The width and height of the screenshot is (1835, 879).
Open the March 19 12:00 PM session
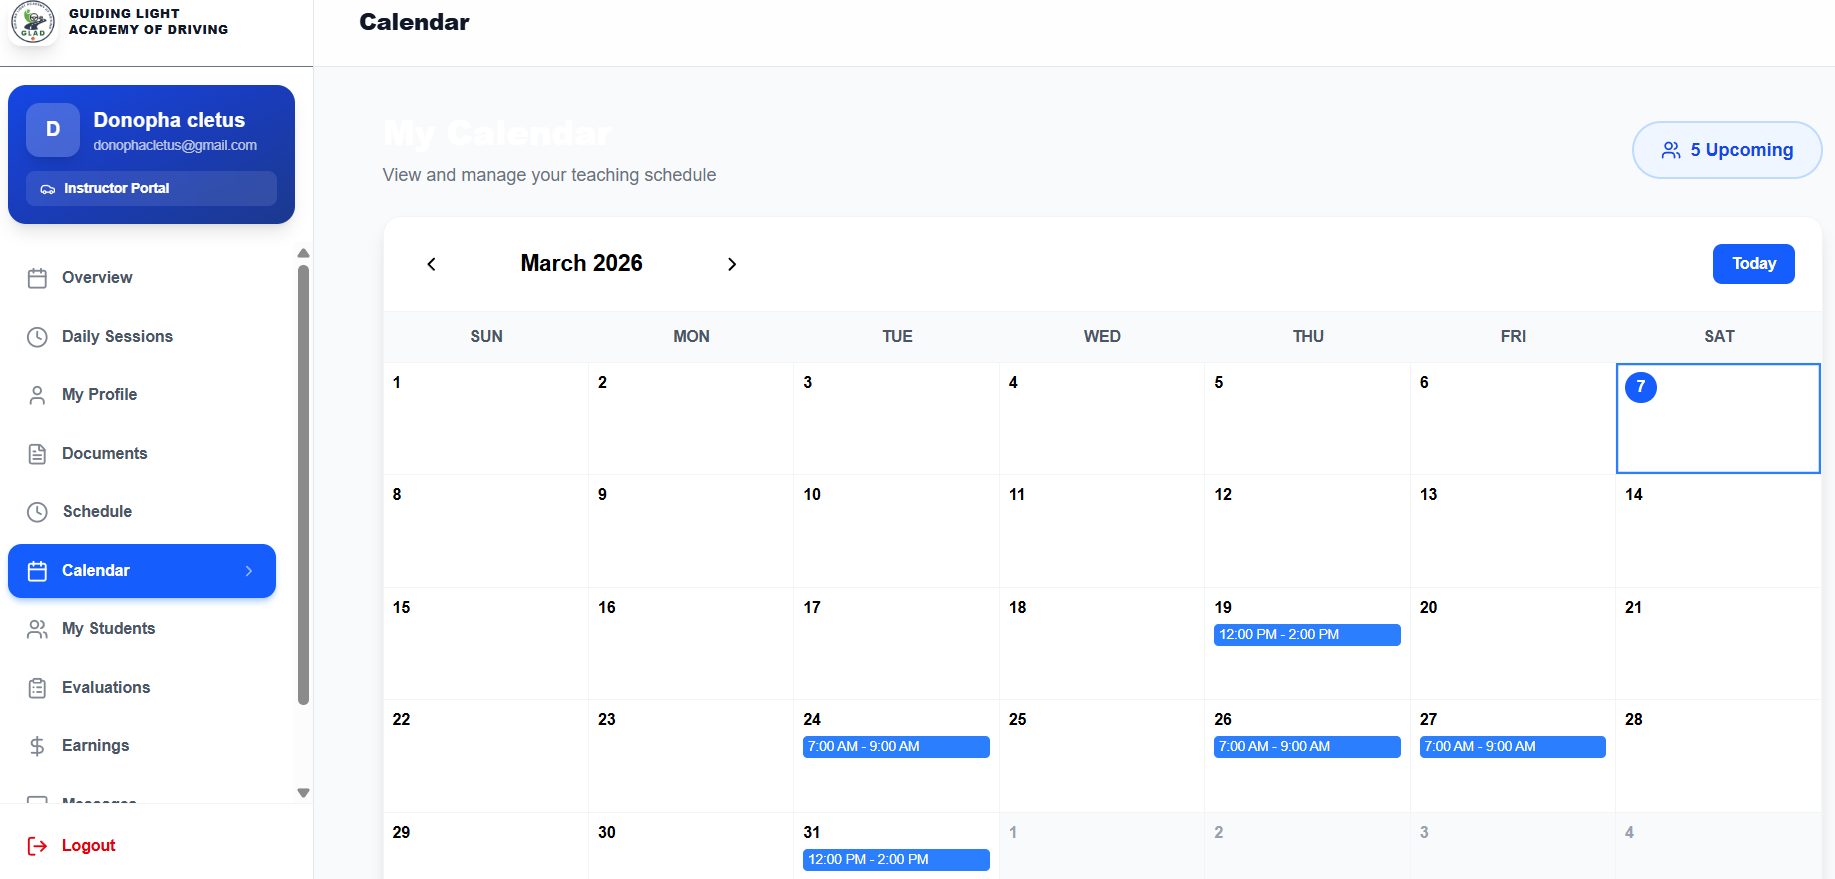1306,635
